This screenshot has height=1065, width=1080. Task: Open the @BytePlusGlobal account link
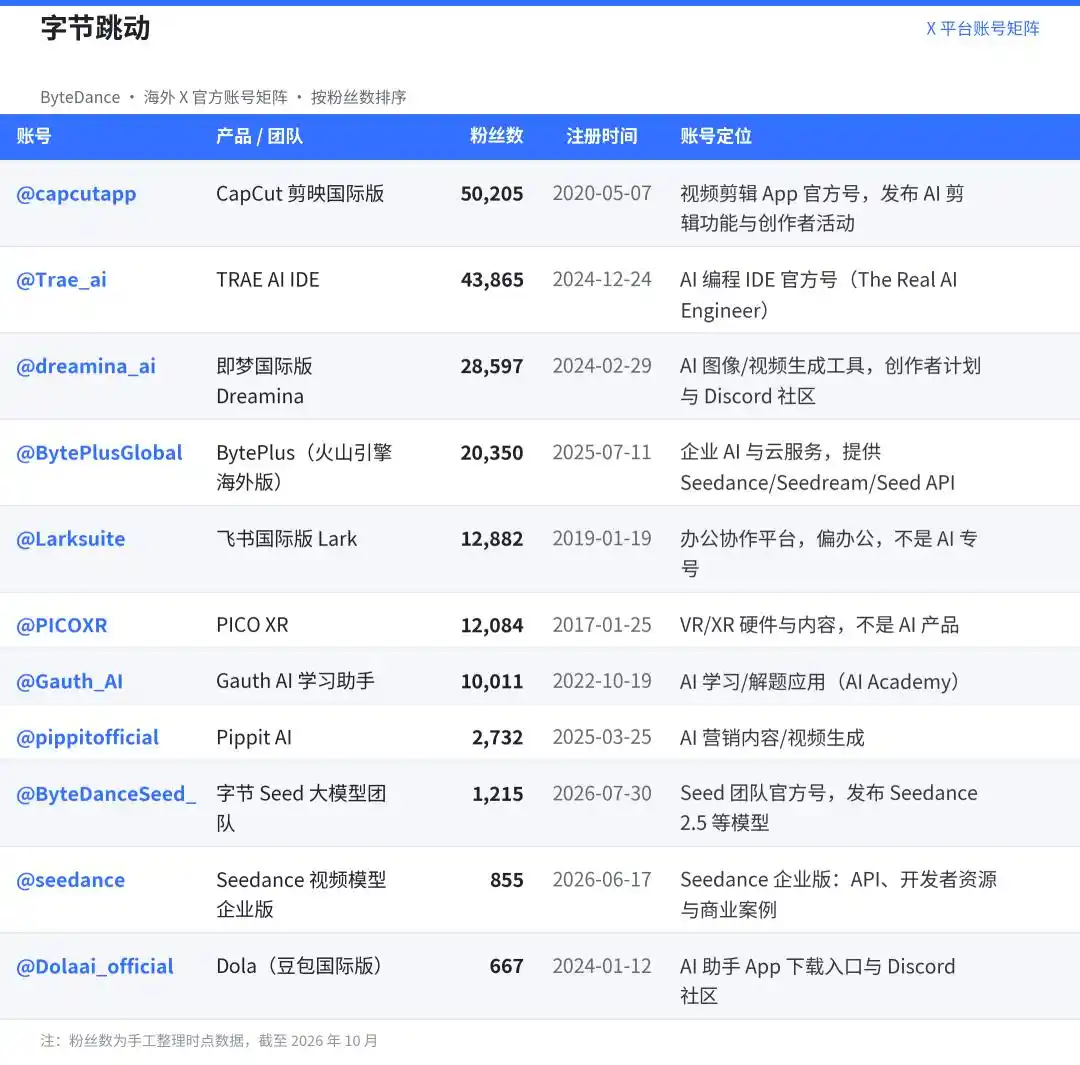pyautogui.click(x=99, y=453)
